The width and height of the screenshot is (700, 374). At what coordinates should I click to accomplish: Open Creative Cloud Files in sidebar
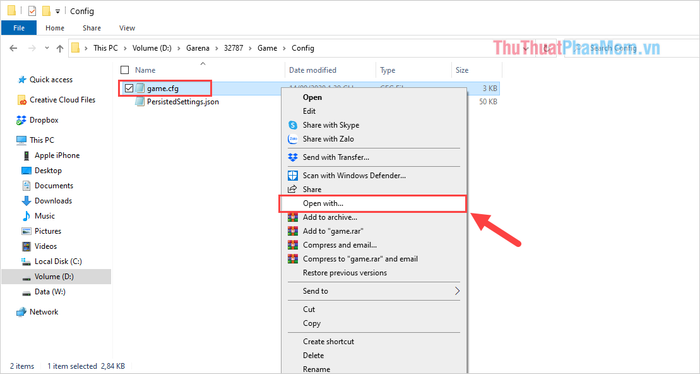pyautogui.click(x=62, y=100)
